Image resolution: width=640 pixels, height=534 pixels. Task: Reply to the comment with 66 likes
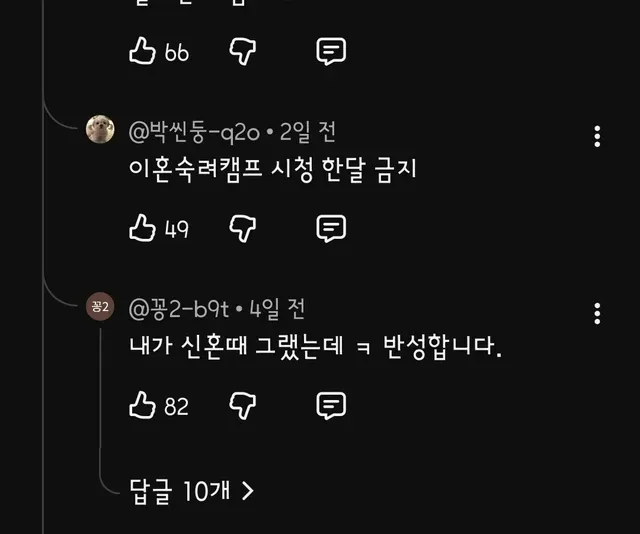tap(331, 51)
